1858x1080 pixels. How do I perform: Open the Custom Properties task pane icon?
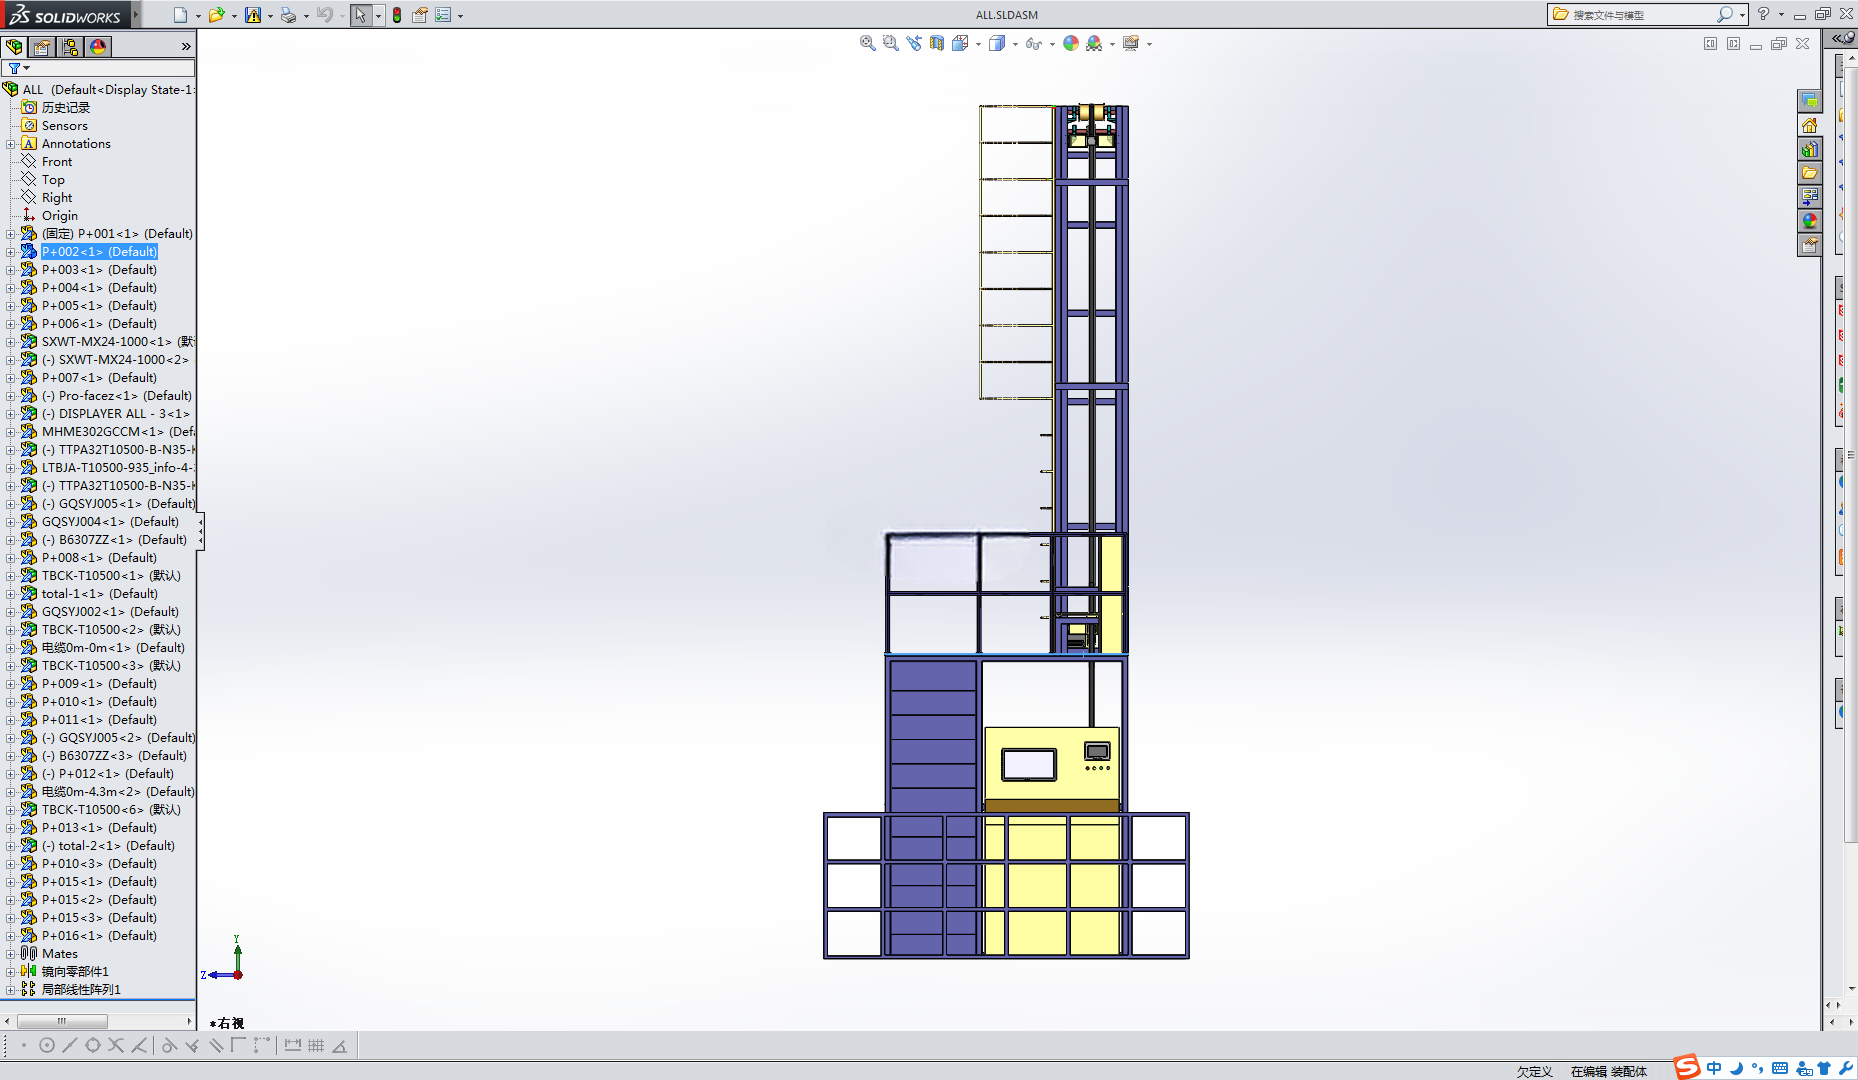(x=1809, y=245)
